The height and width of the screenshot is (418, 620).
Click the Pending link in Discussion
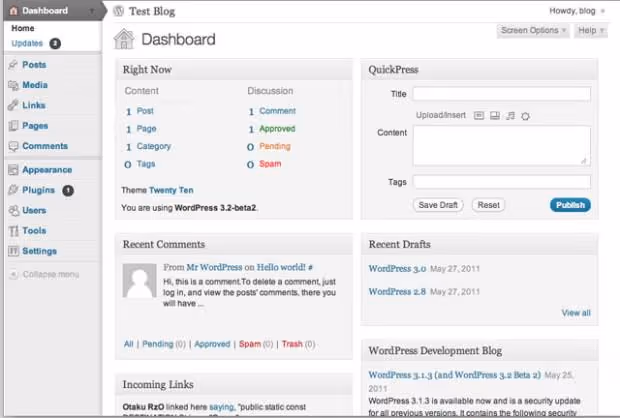tap(275, 146)
